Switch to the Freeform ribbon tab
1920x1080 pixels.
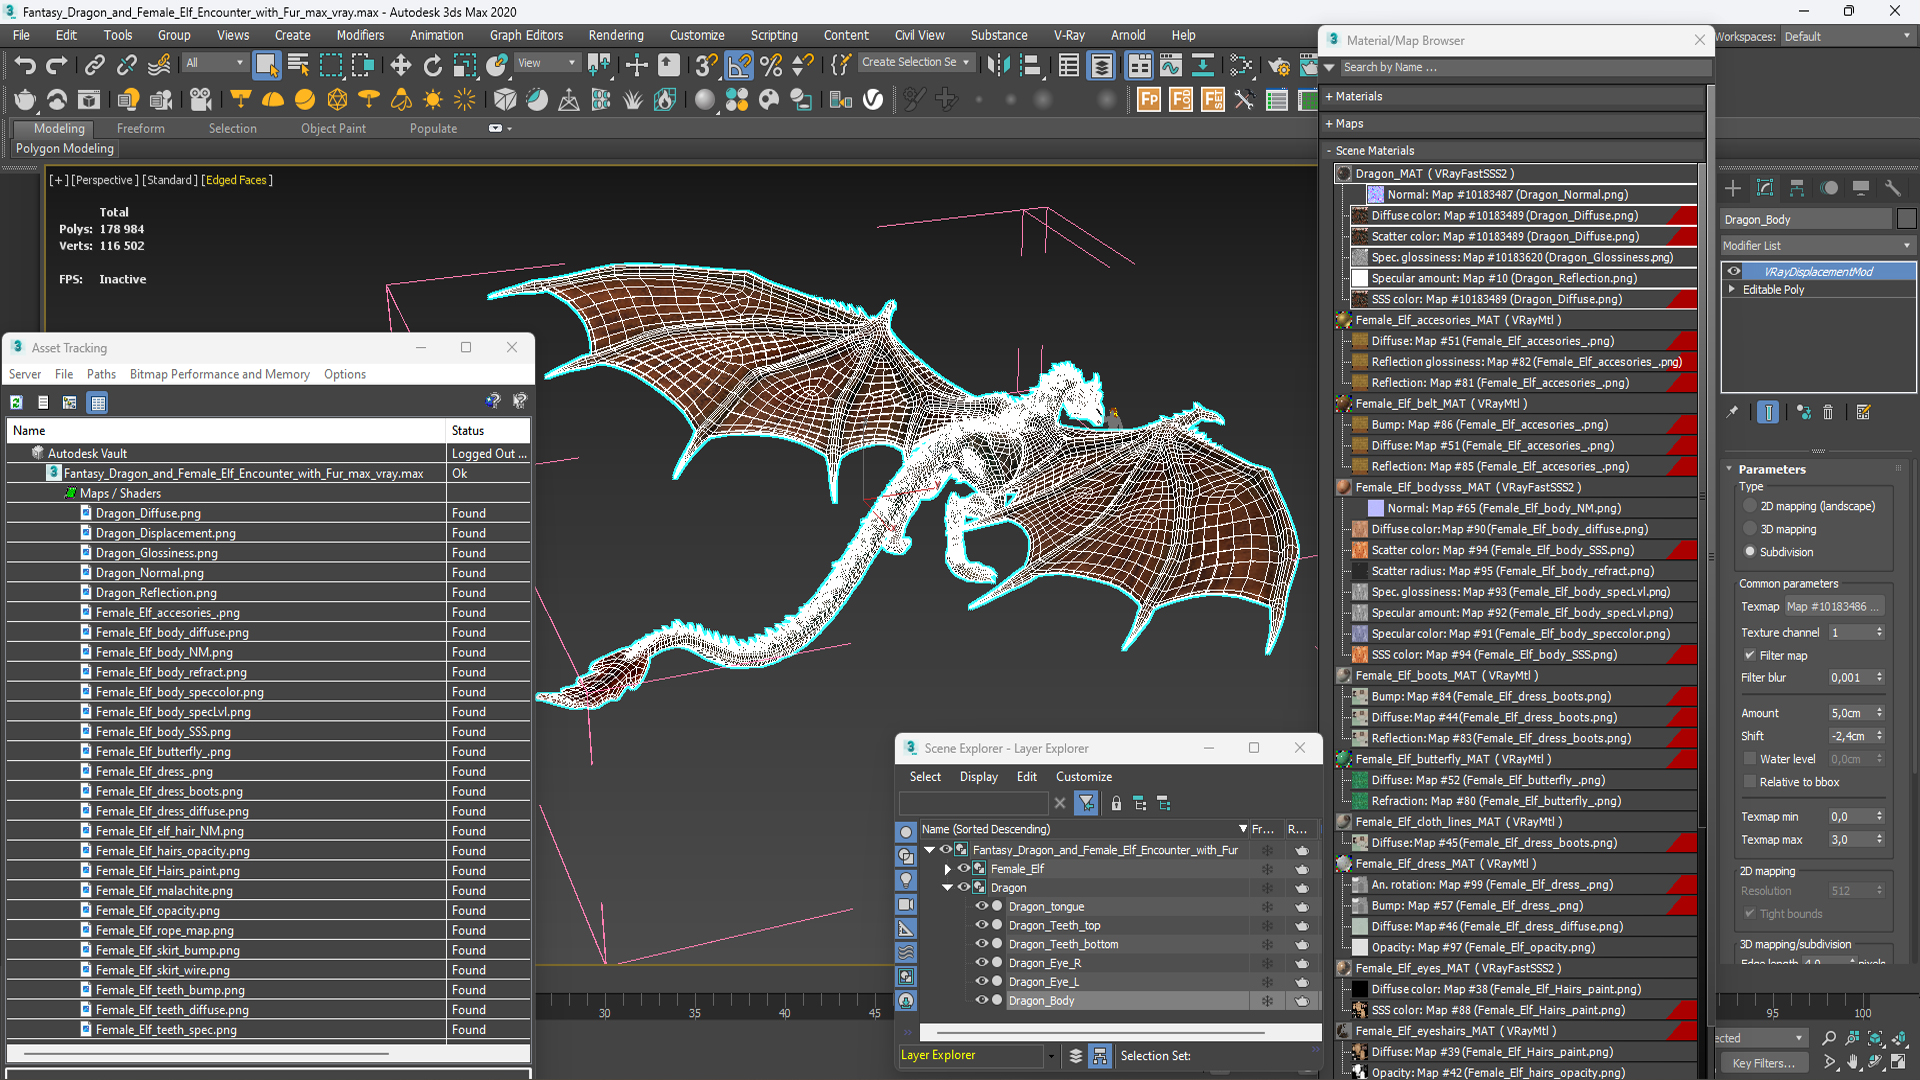click(x=140, y=128)
